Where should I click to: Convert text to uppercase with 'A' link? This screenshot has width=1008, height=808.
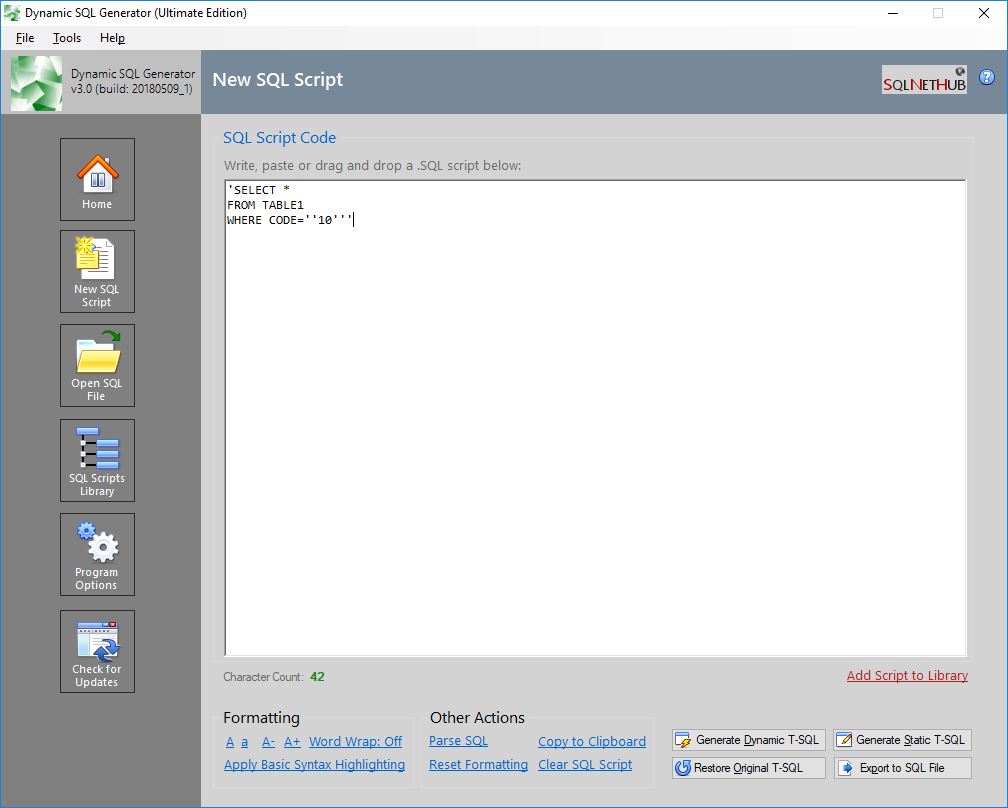click(x=230, y=742)
